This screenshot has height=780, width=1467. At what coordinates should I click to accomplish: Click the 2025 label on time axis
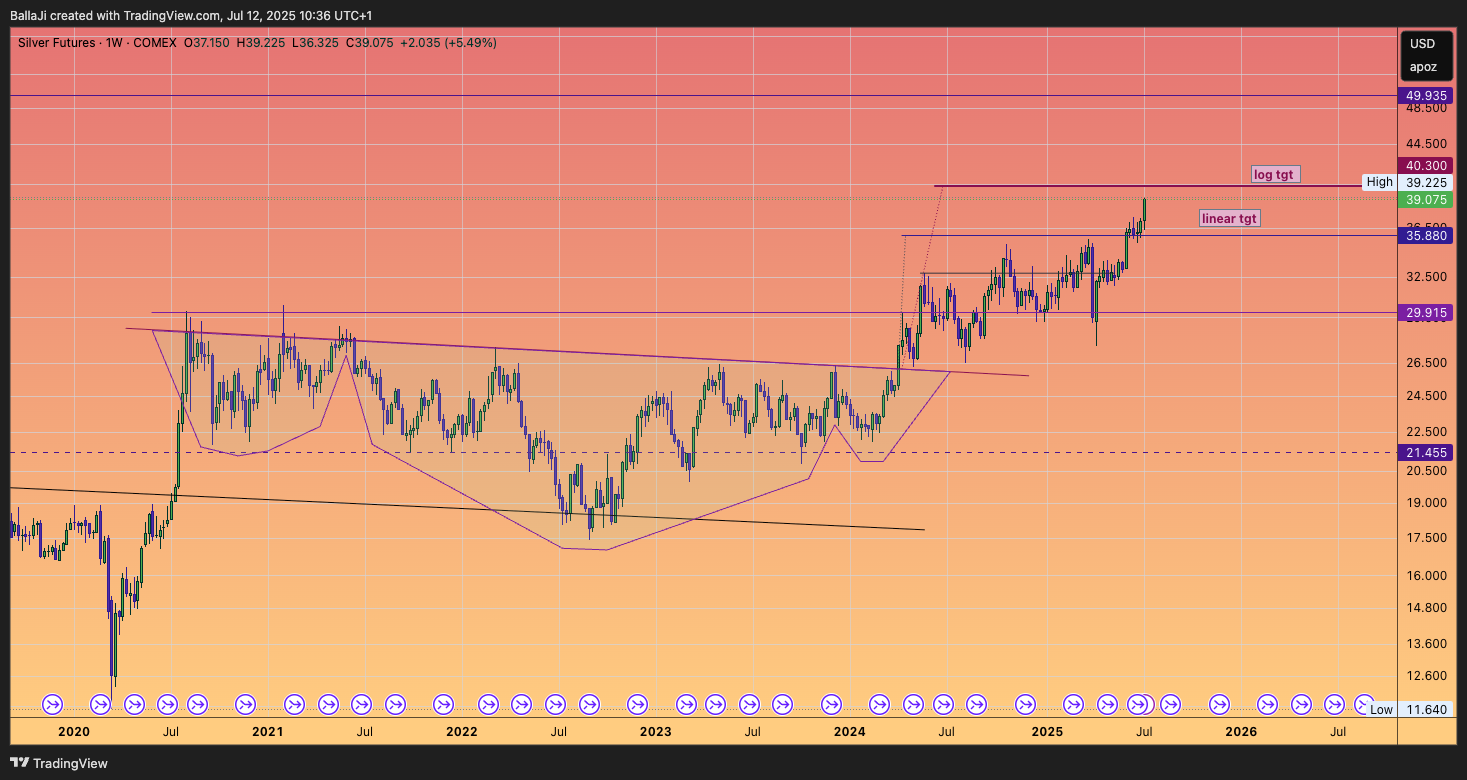point(1047,732)
